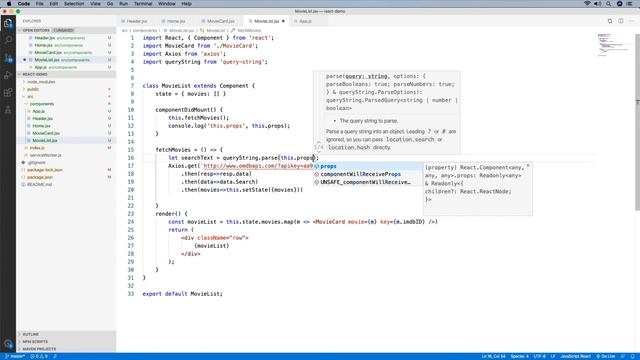Image resolution: width=640 pixels, height=360 pixels.
Task: Open the Search view in the activity bar
Action: tap(8, 40)
